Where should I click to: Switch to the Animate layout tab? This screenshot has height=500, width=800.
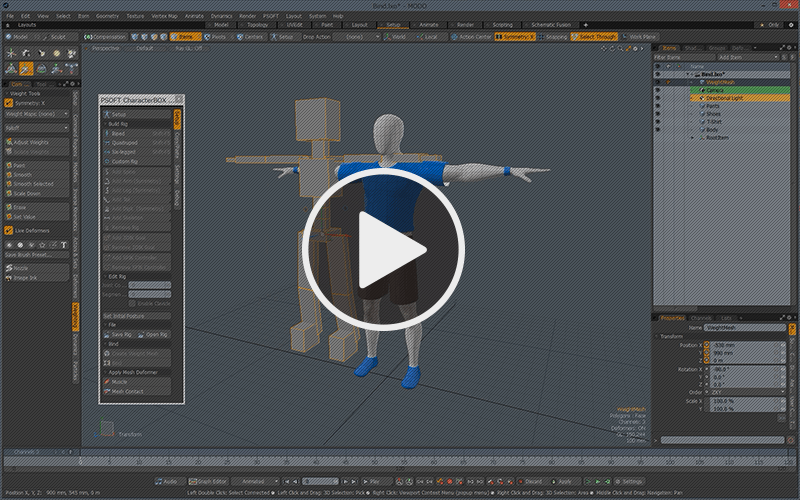point(431,24)
